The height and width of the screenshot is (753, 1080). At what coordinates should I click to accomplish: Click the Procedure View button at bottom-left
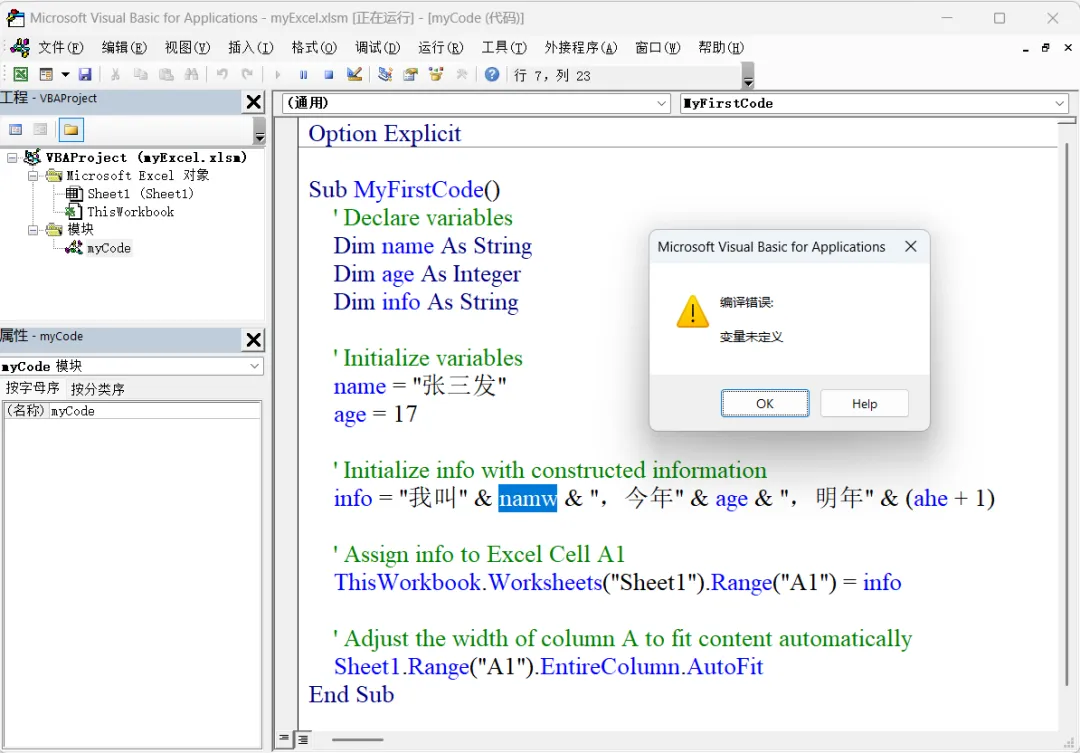pos(284,739)
